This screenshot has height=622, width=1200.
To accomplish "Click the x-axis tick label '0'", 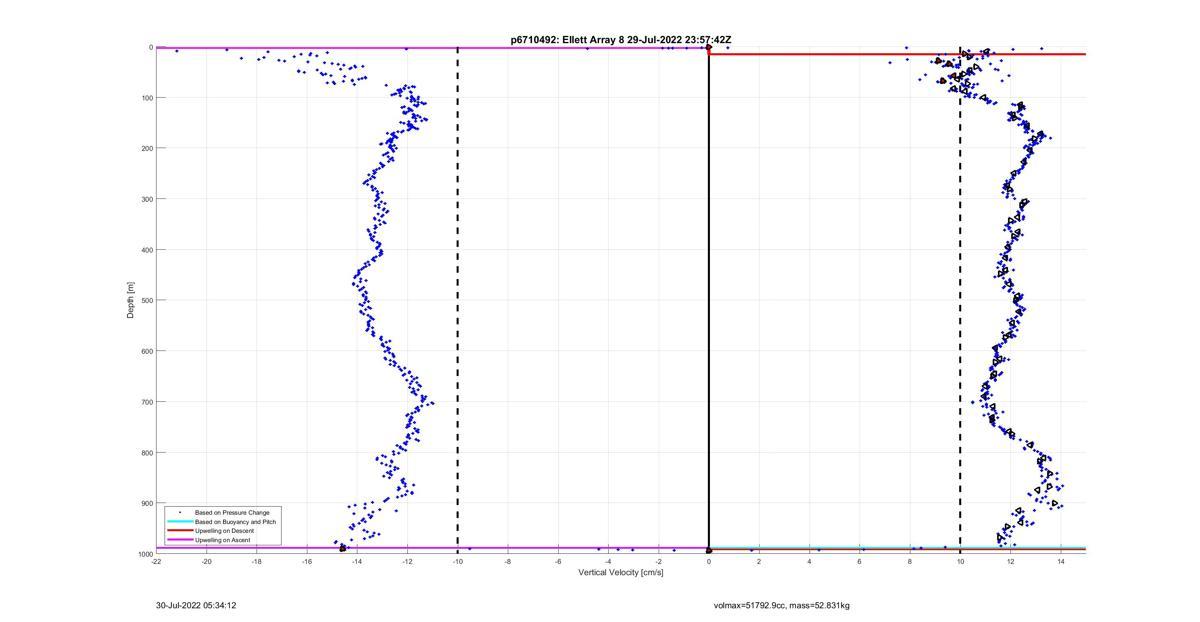I will [709, 561].
